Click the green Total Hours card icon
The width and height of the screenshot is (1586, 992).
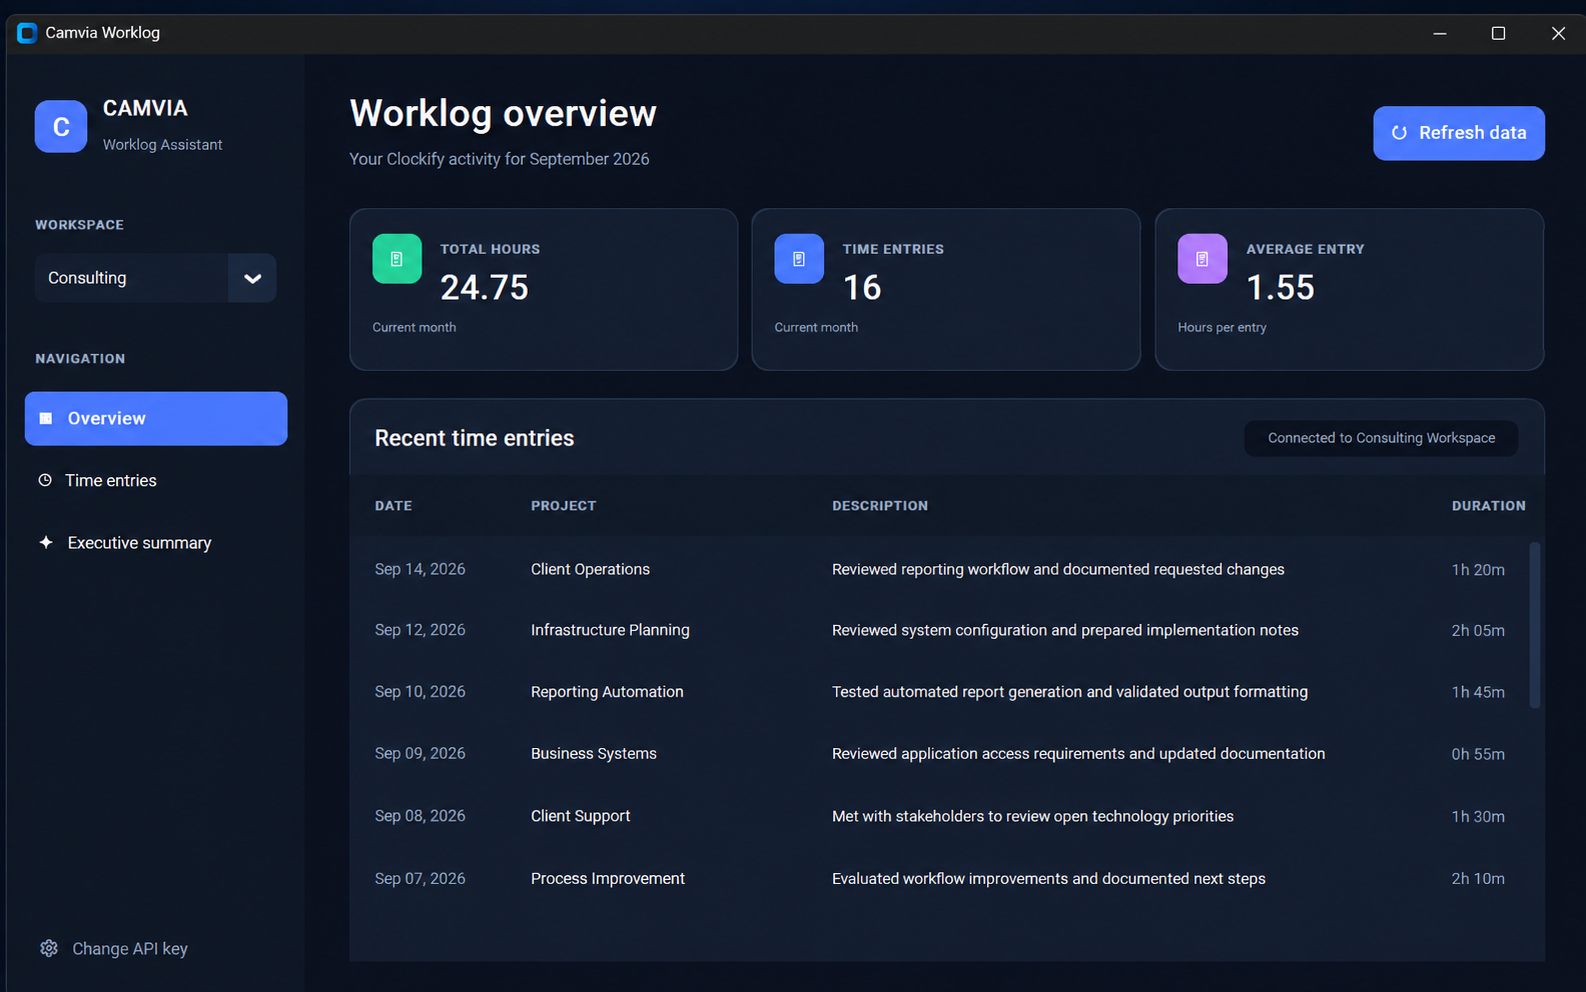coord(397,259)
